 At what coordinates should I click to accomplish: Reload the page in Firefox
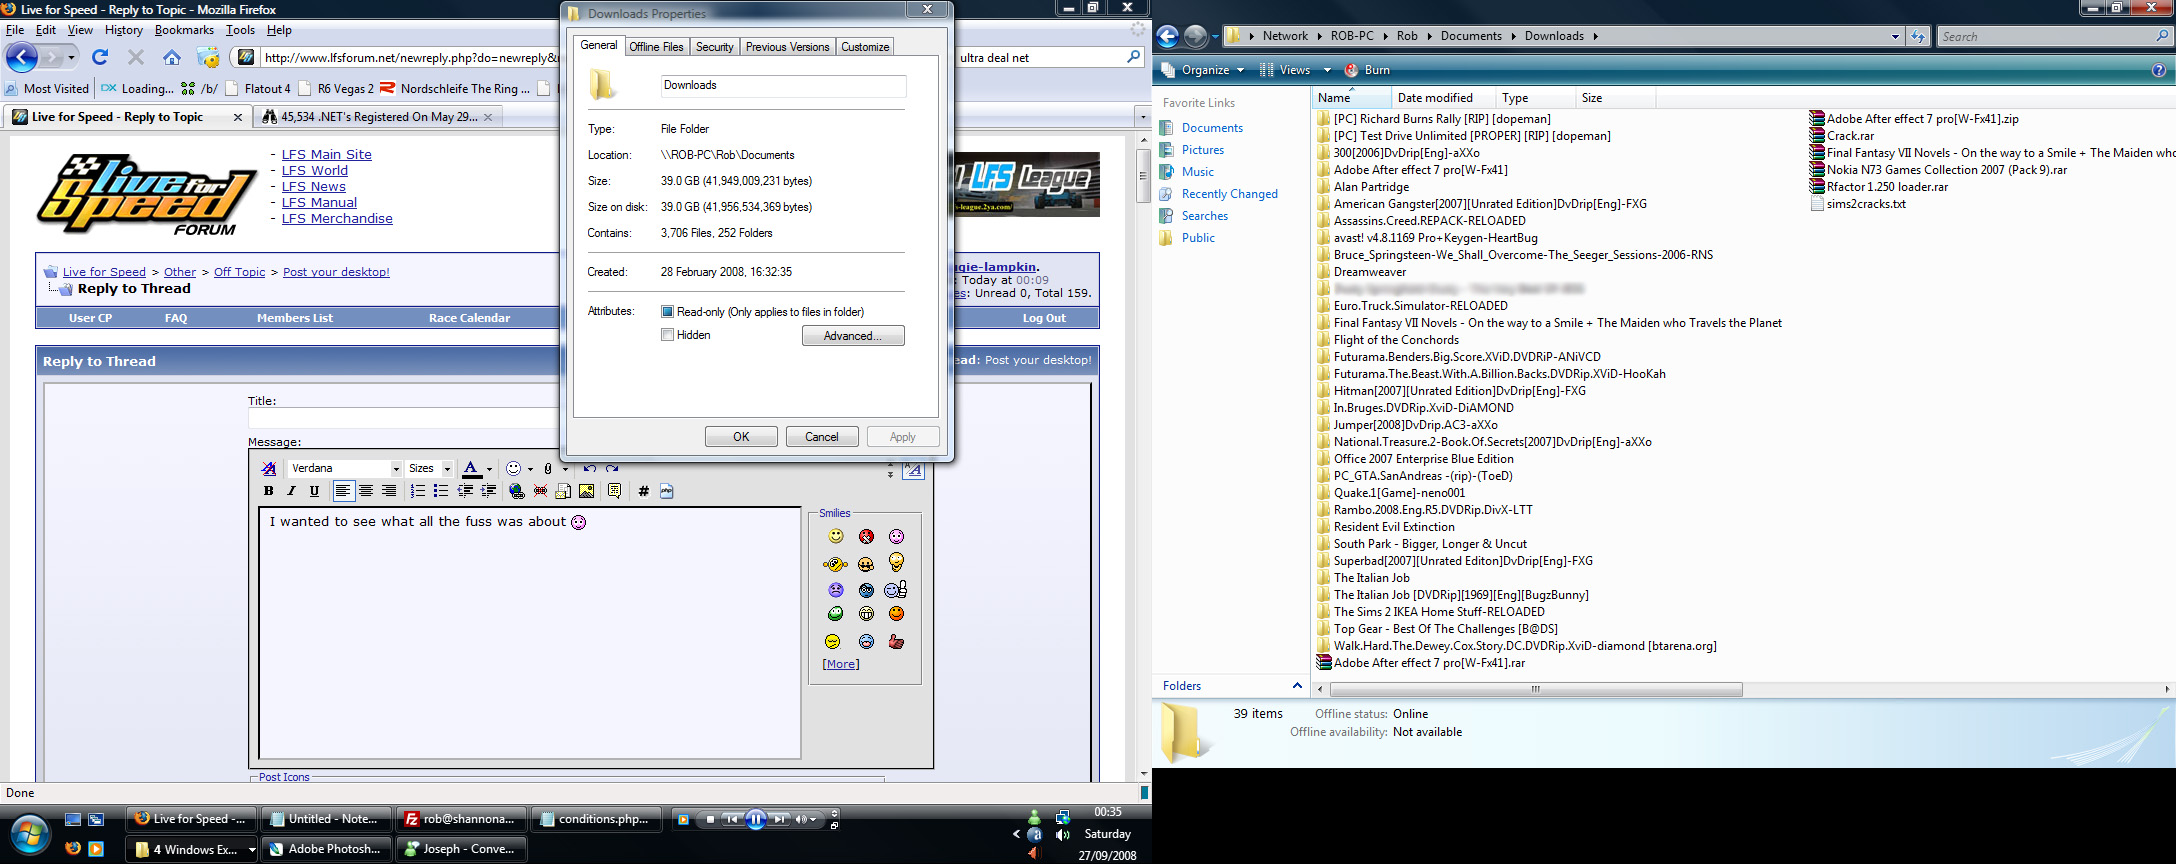100,57
